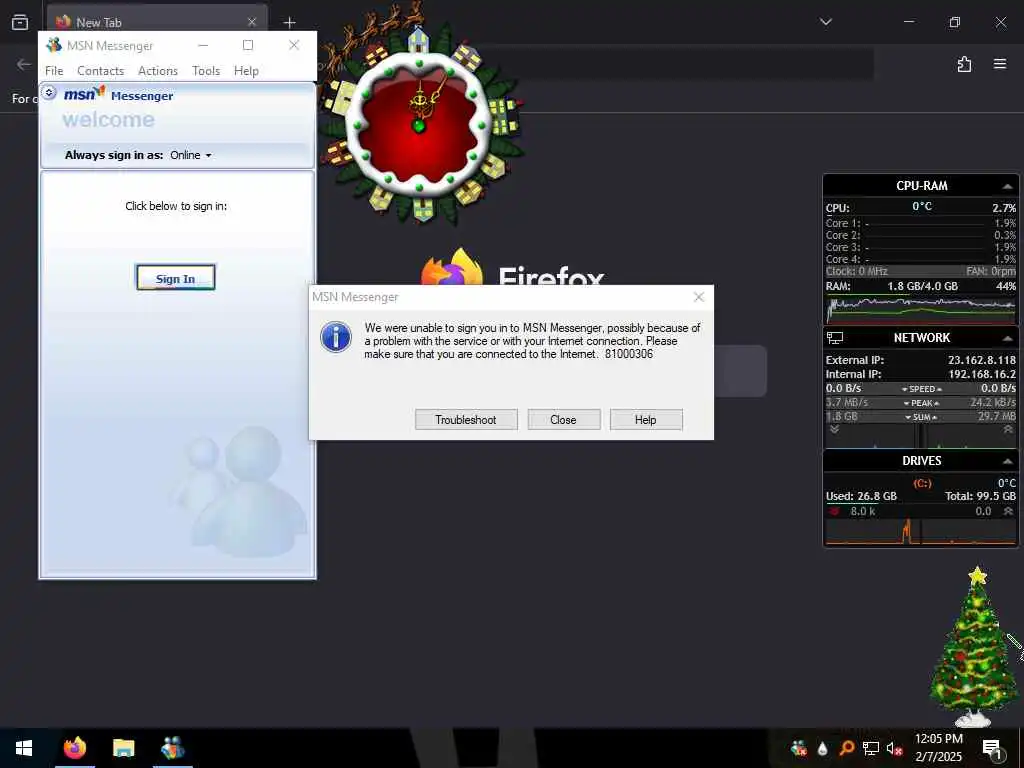Open File Explorer from the taskbar
The width and height of the screenshot is (1024, 768).
coord(123,748)
